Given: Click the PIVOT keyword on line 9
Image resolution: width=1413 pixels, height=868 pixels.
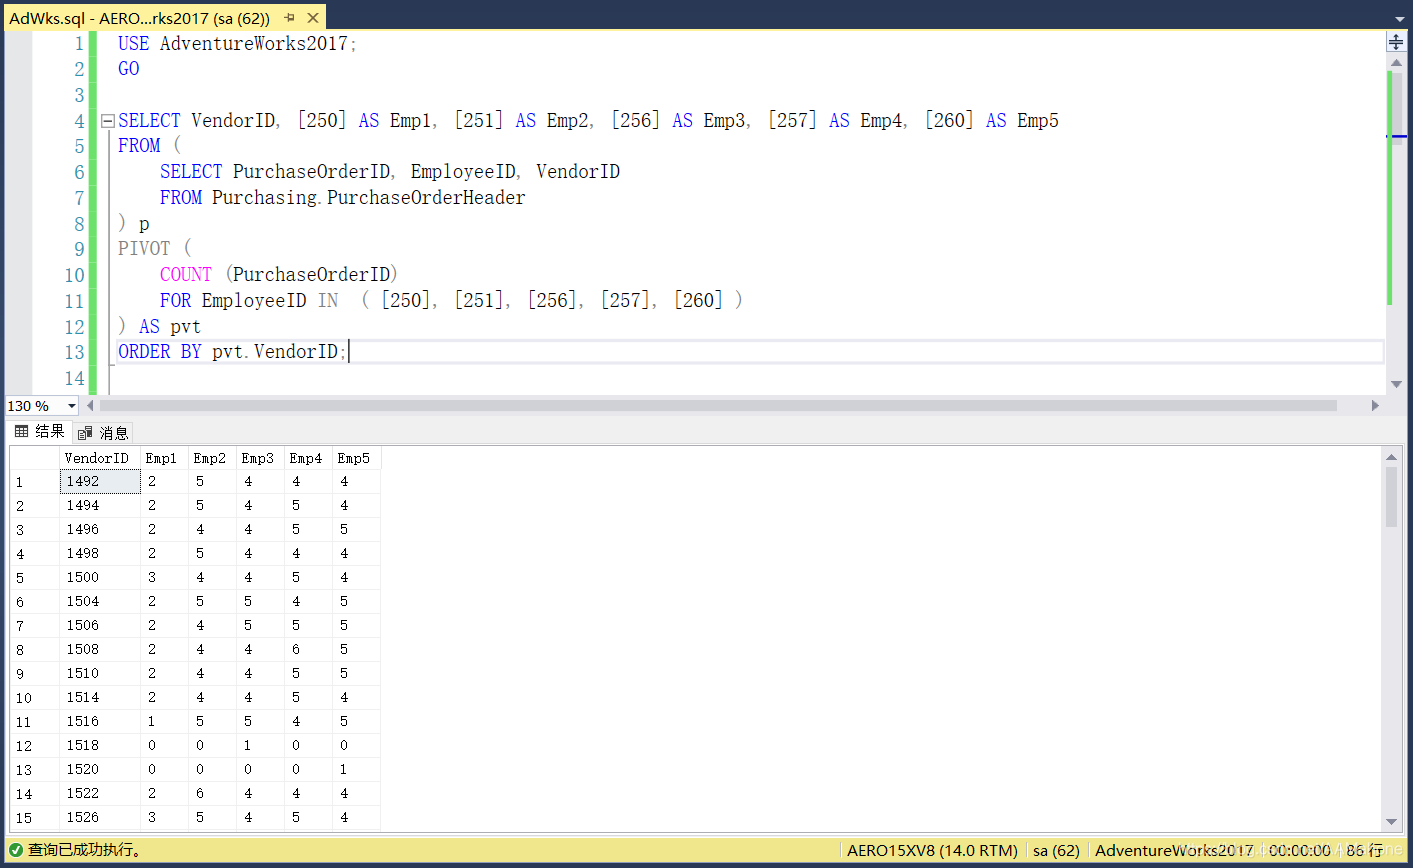Looking at the screenshot, I should tap(144, 249).
